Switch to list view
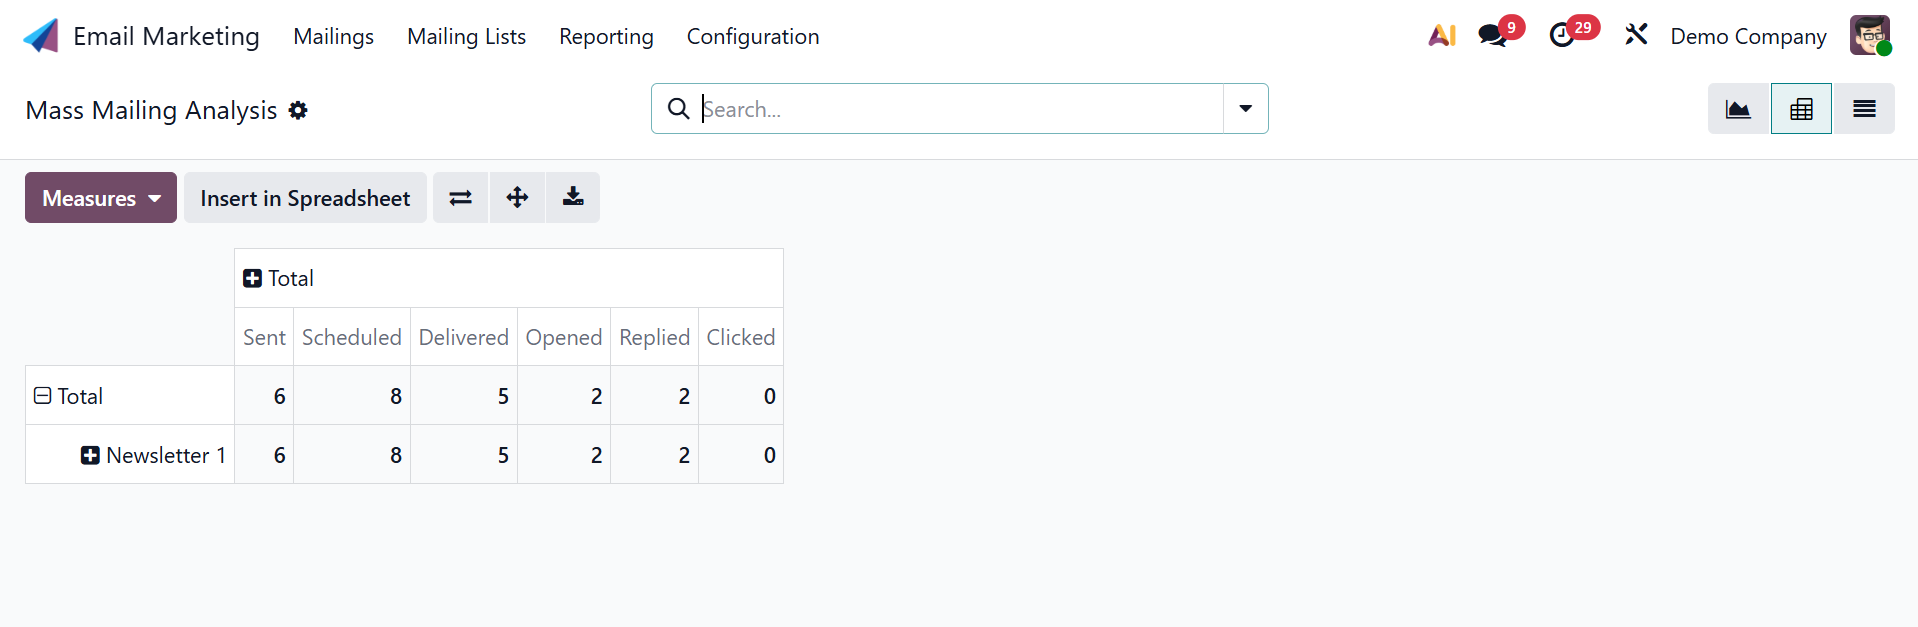 [x=1864, y=109]
